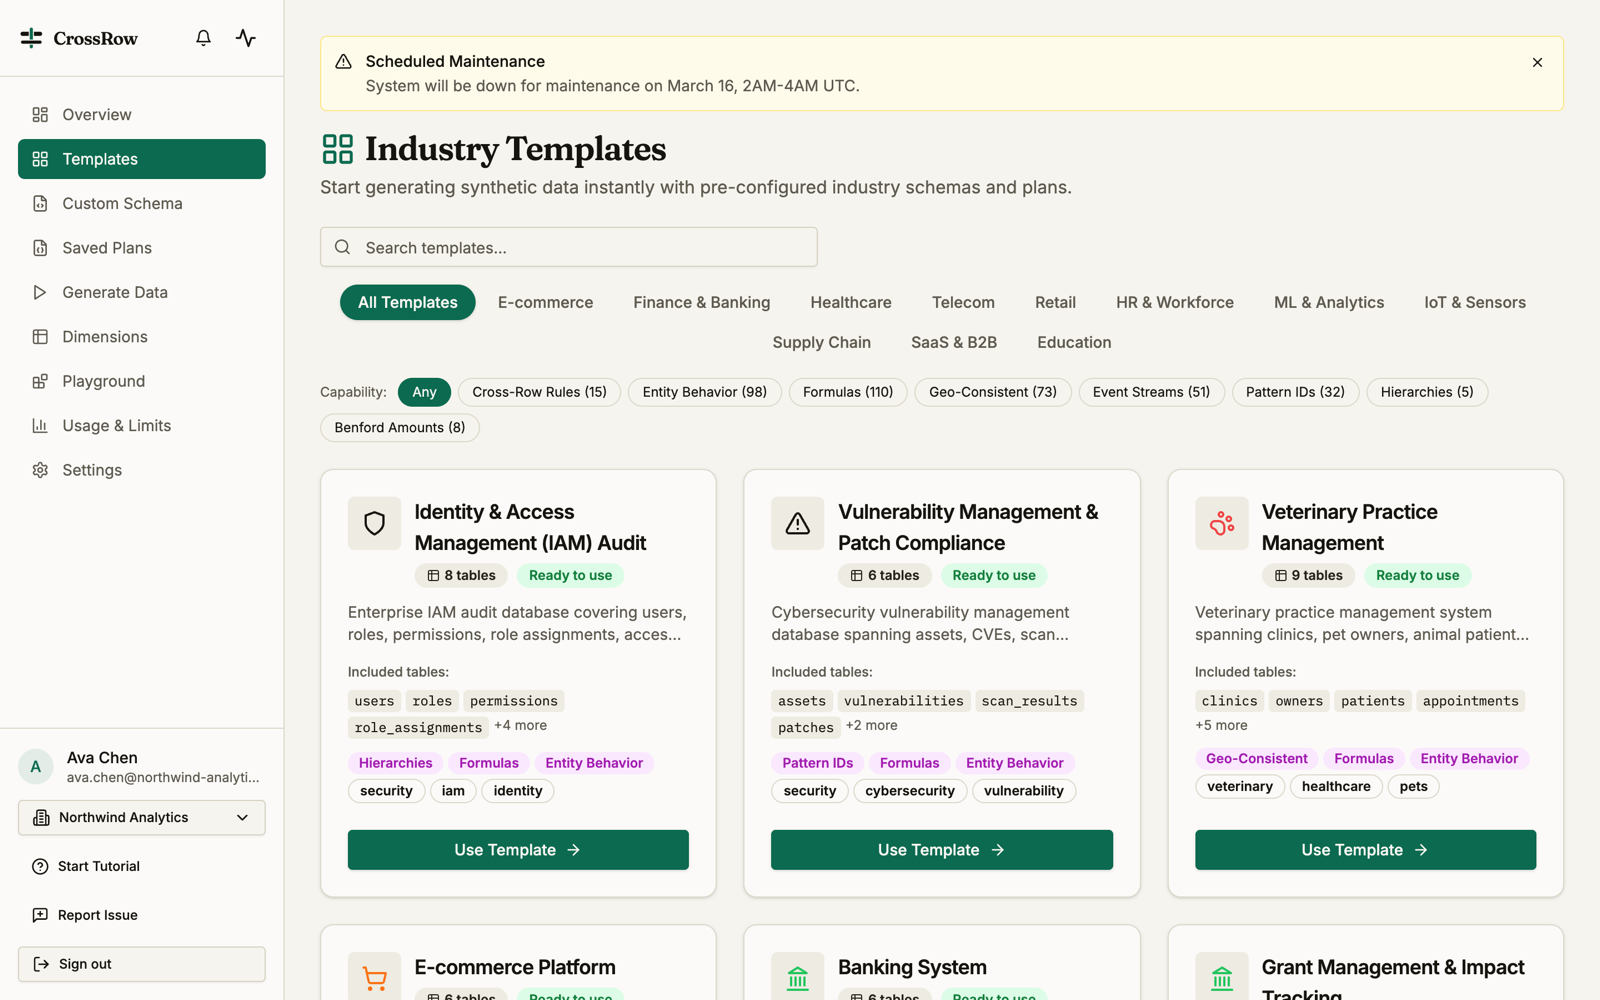
Task: Click the Industry Templates grid icon
Action: tap(338, 149)
